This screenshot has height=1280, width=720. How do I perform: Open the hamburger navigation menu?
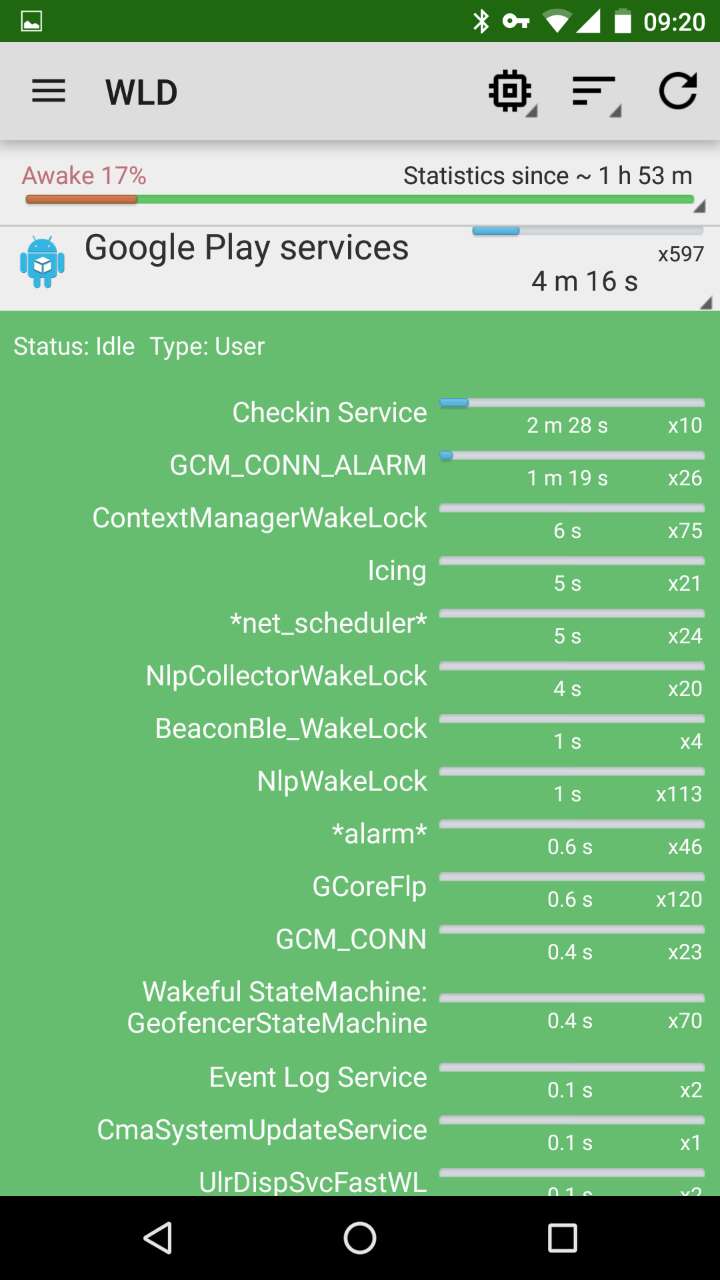point(48,92)
